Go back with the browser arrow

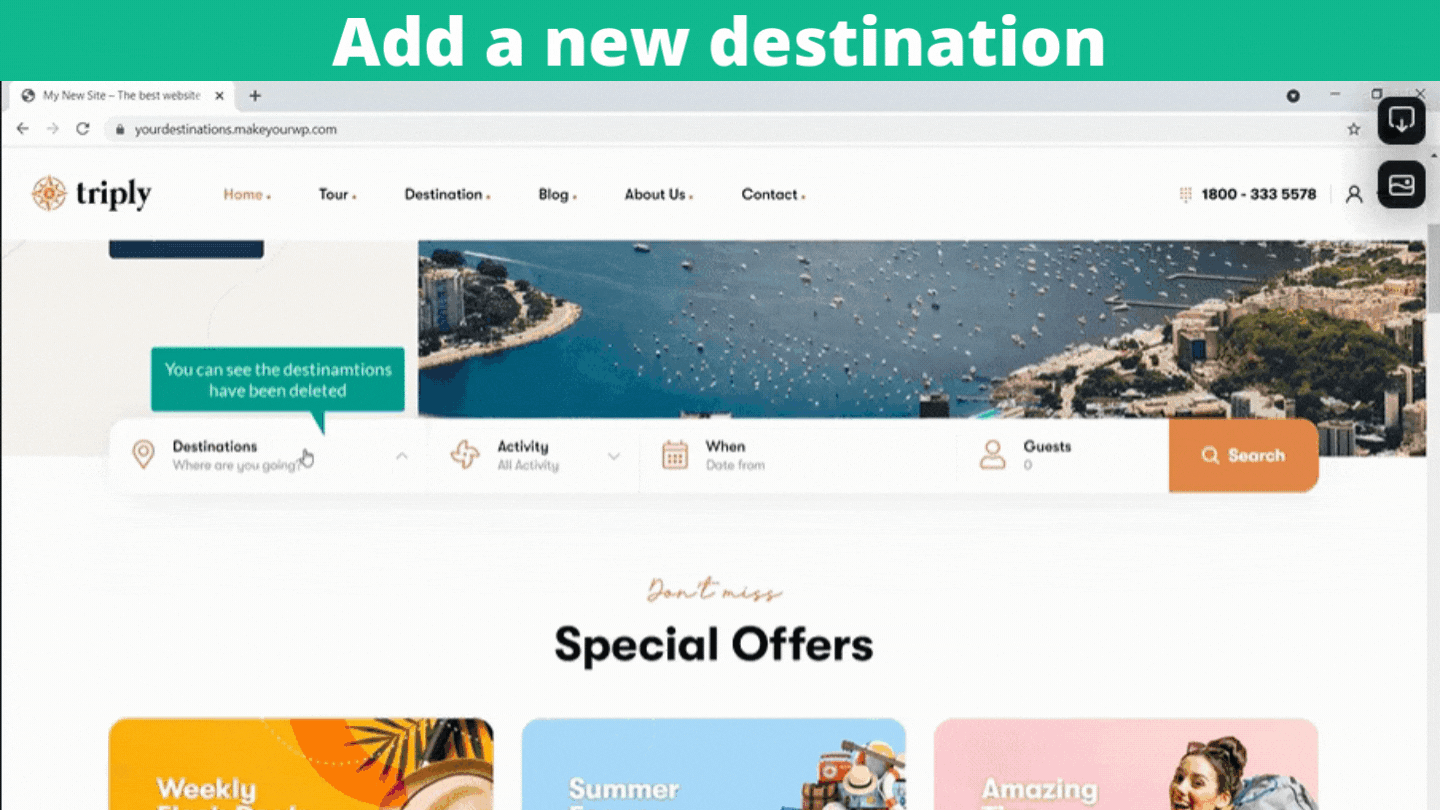[x=23, y=129]
